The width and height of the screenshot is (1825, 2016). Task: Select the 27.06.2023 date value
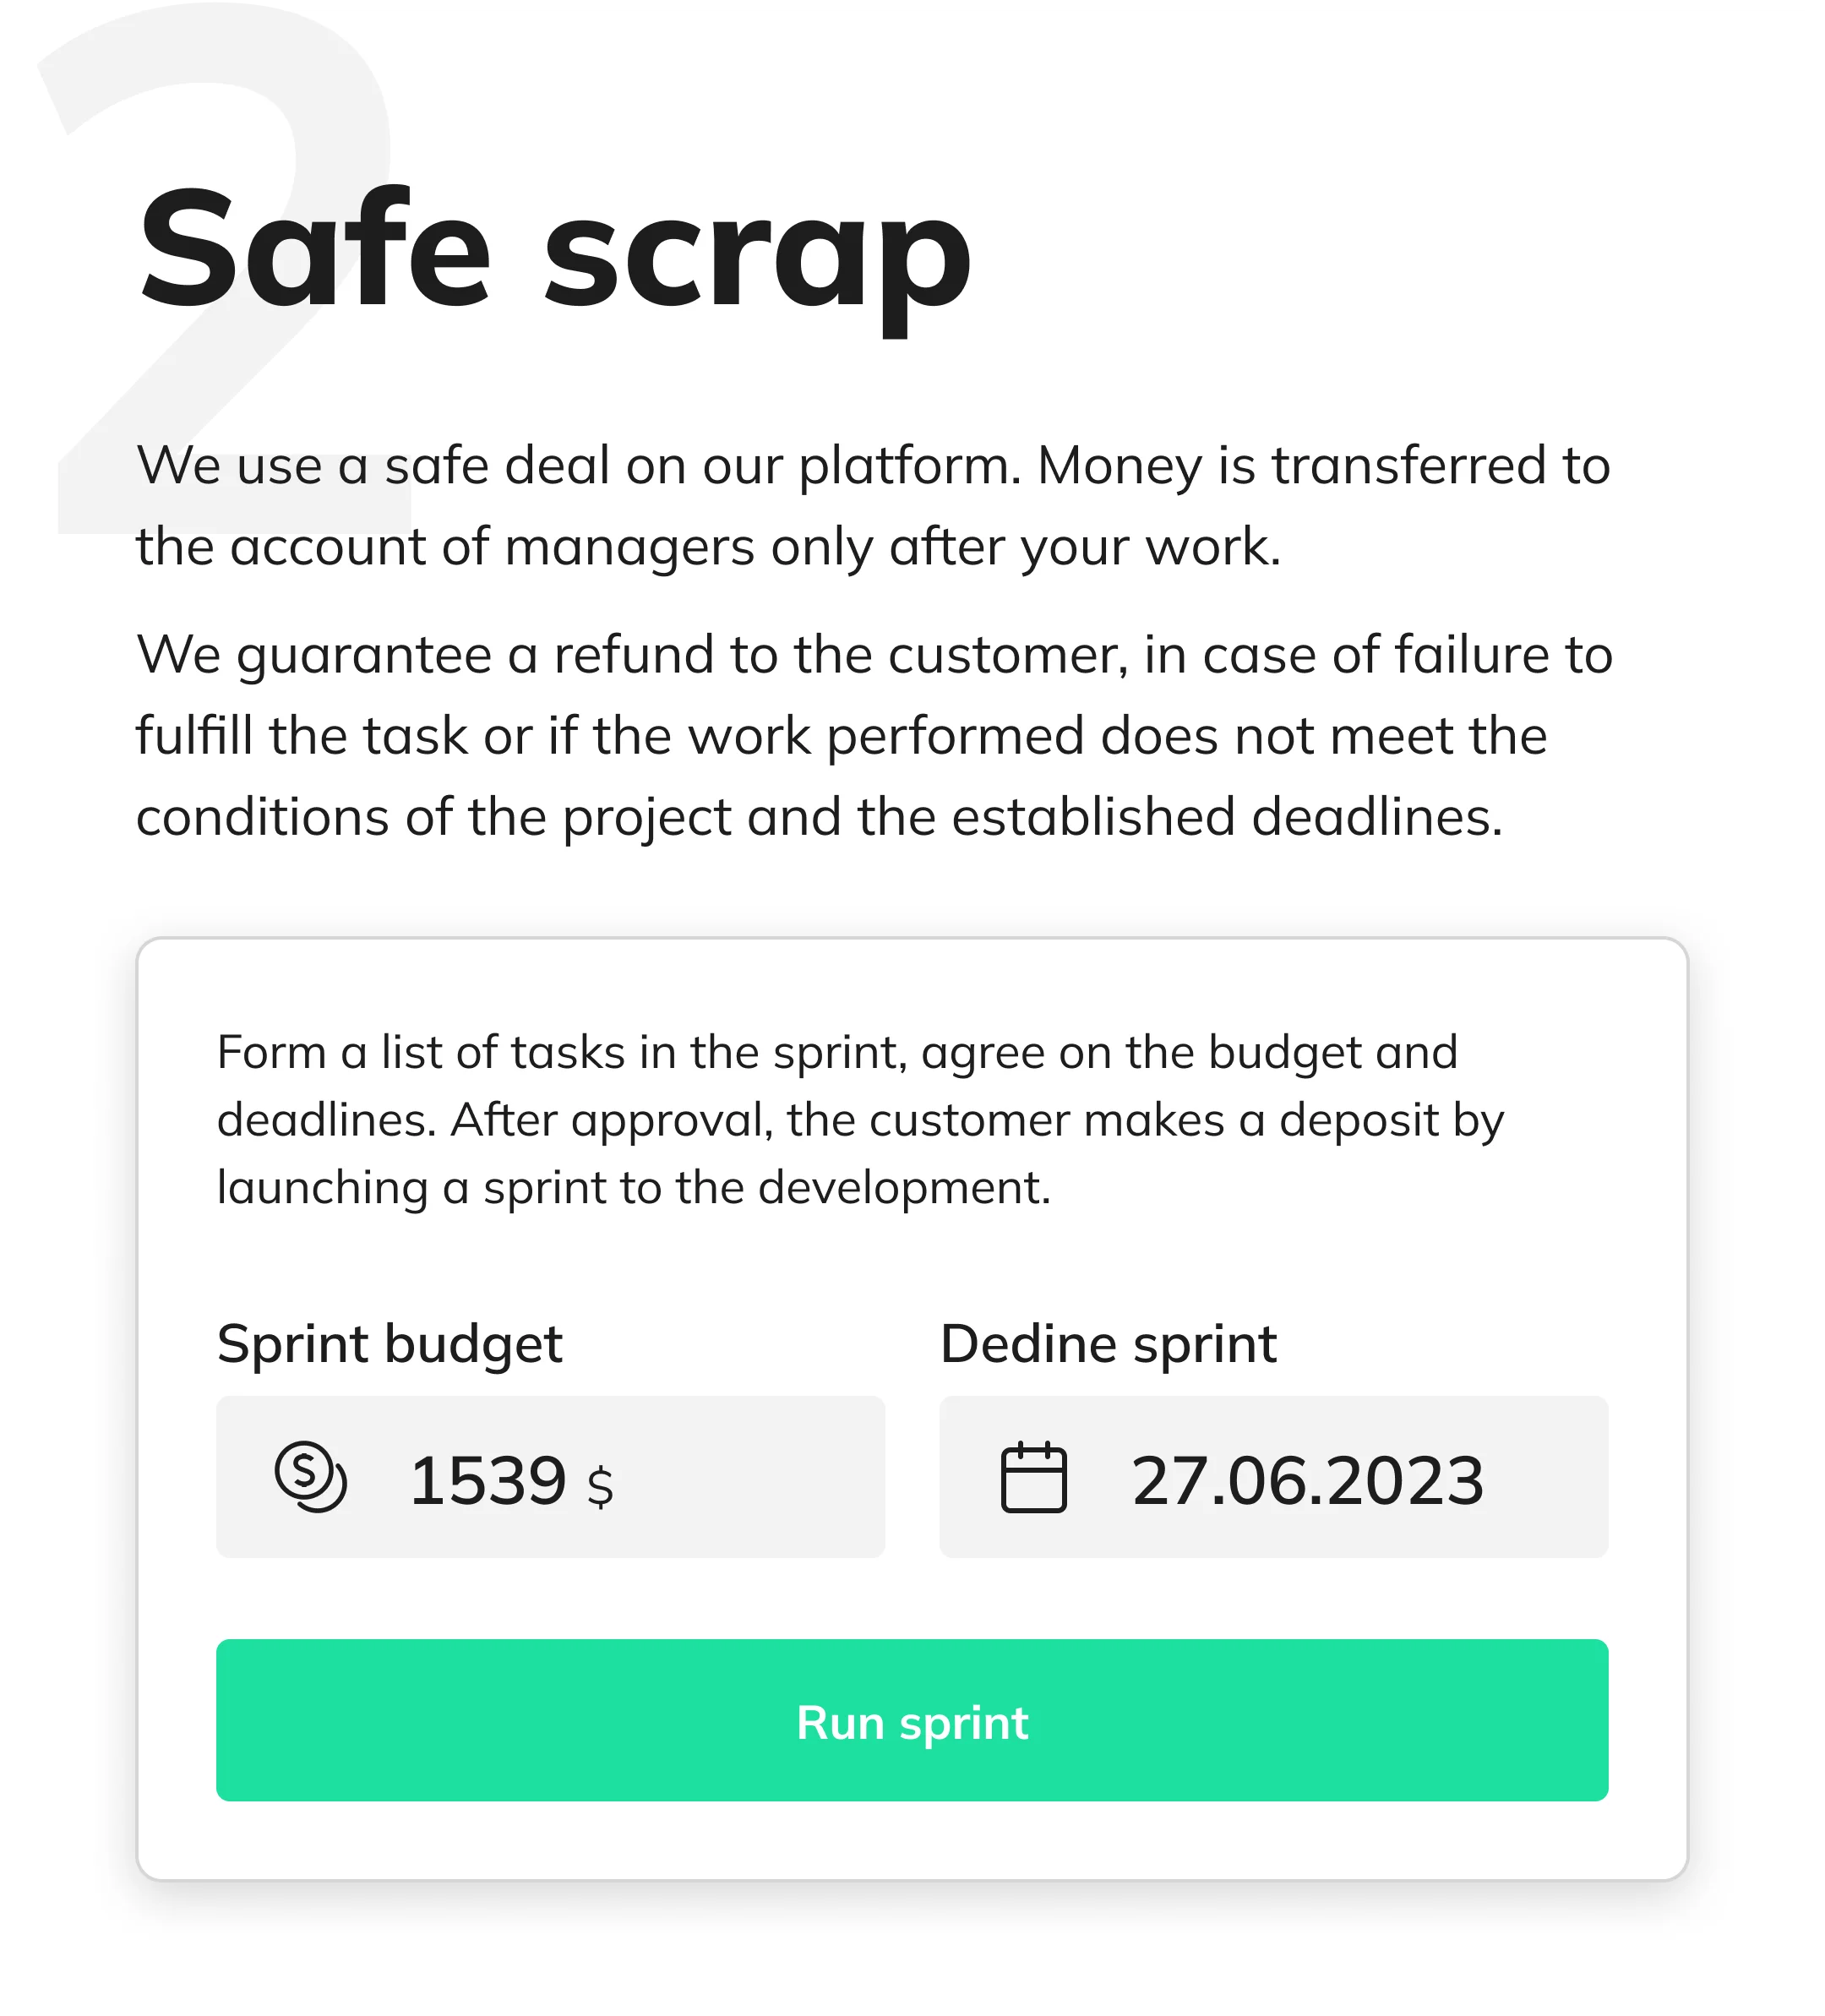click(1307, 1480)
